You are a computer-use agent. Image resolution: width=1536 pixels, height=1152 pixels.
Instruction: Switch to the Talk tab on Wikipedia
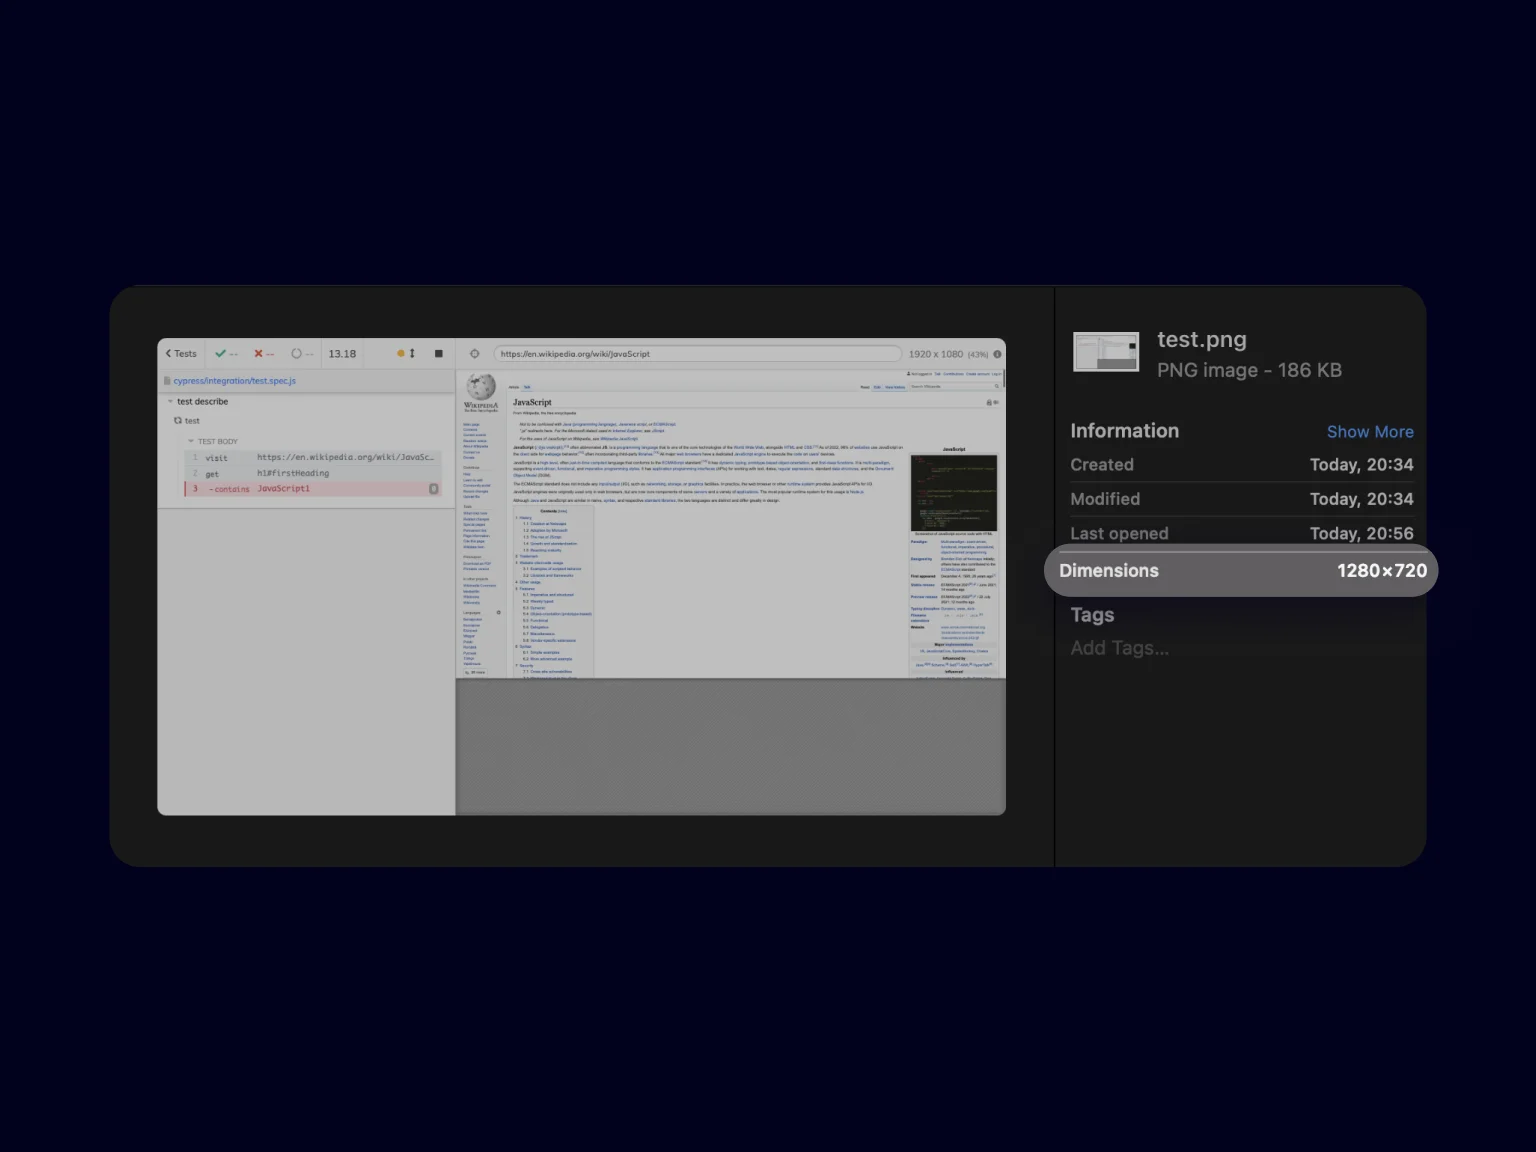pos(526,387)
